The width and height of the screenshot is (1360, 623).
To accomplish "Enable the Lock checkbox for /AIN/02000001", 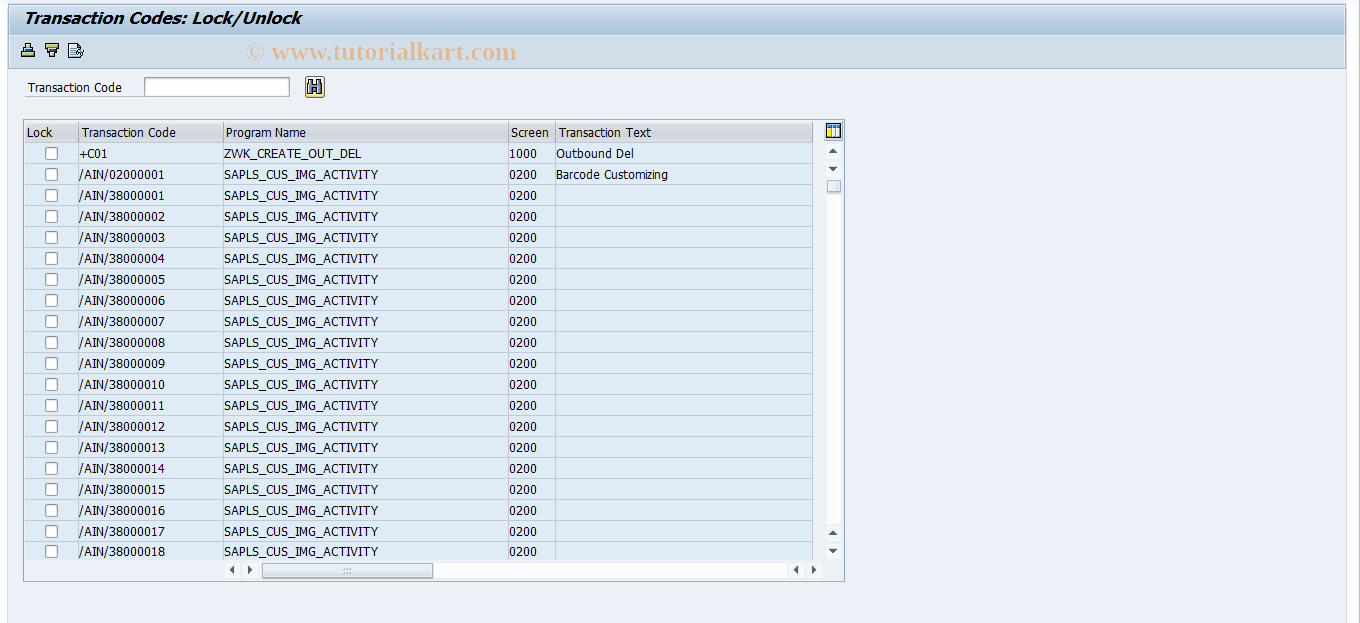I will (x=51, y=174).
